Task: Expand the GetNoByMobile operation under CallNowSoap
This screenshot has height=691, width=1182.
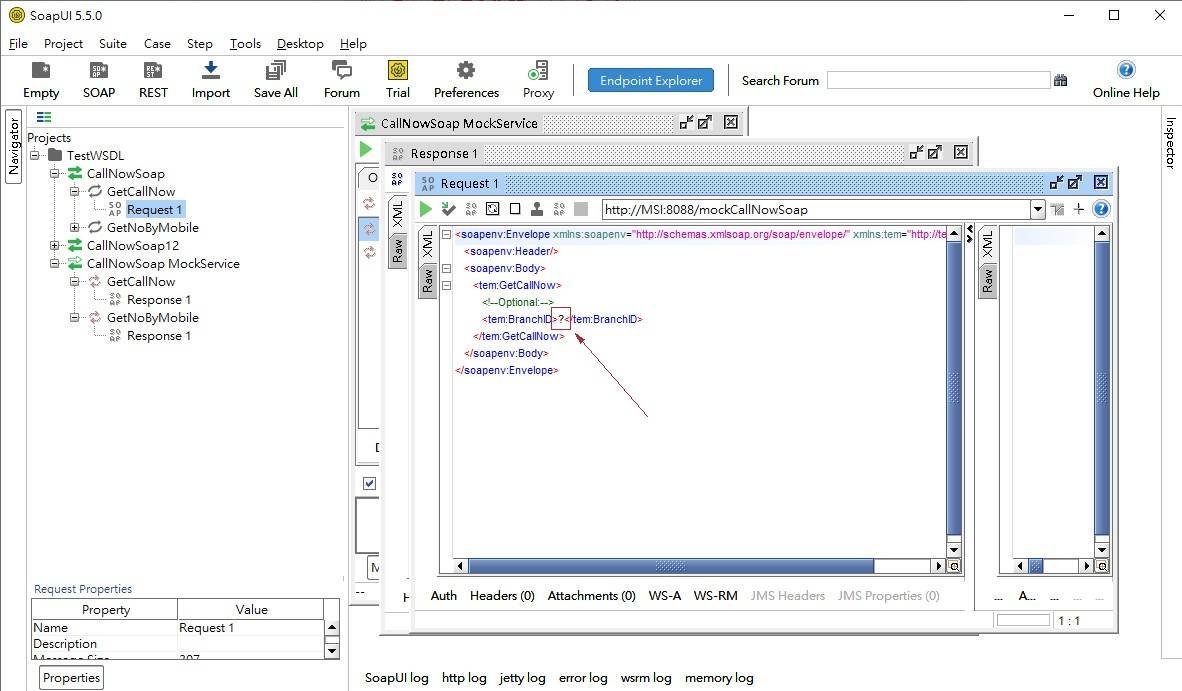Action: point(75,228)
